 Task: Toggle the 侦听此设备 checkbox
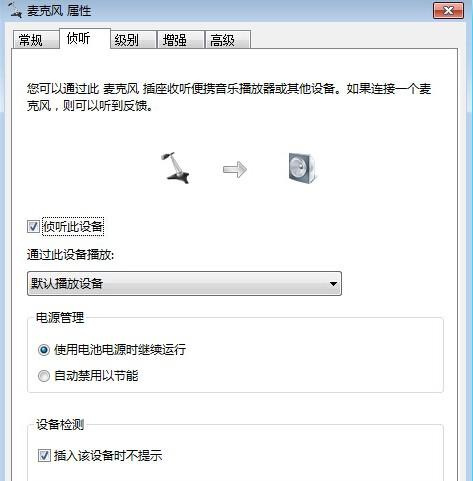(x=33, y=227)
